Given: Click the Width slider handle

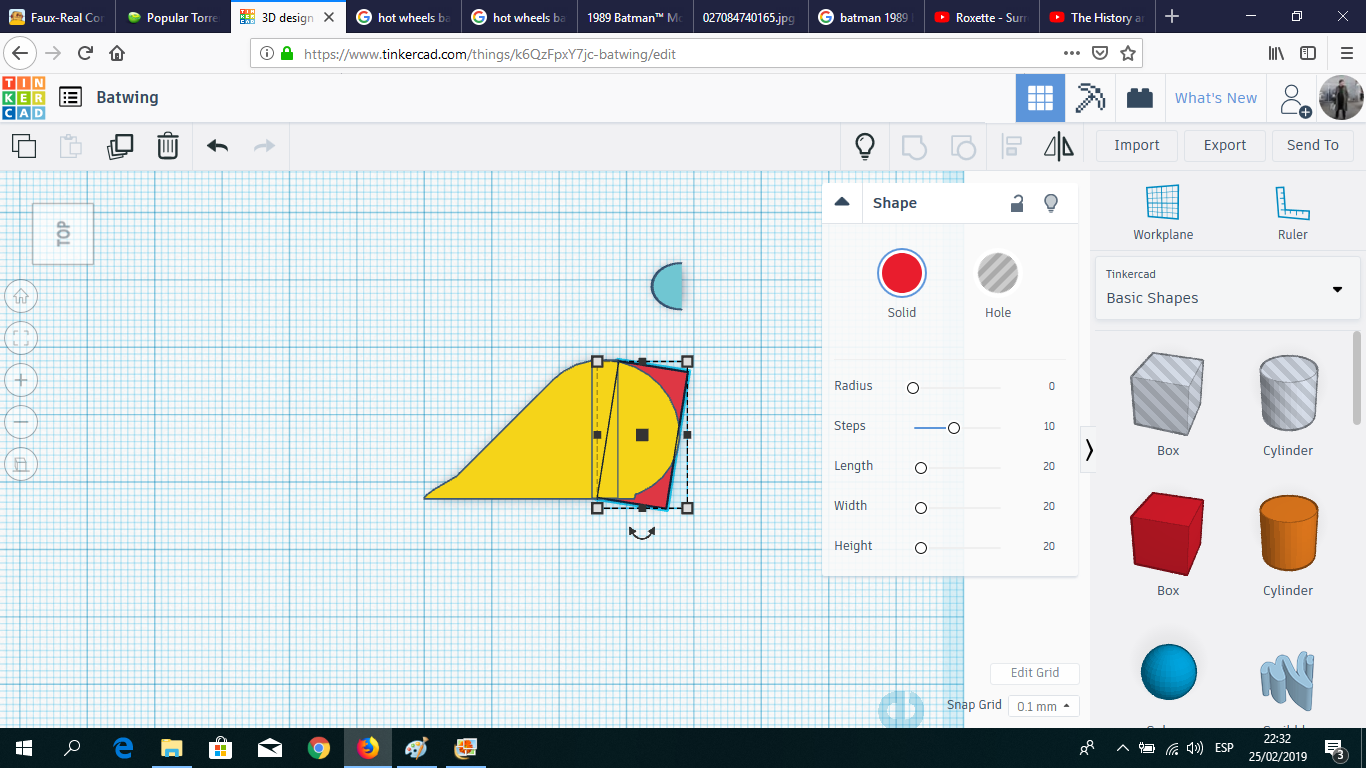Looking at the screenshot, I should [921, 507].
